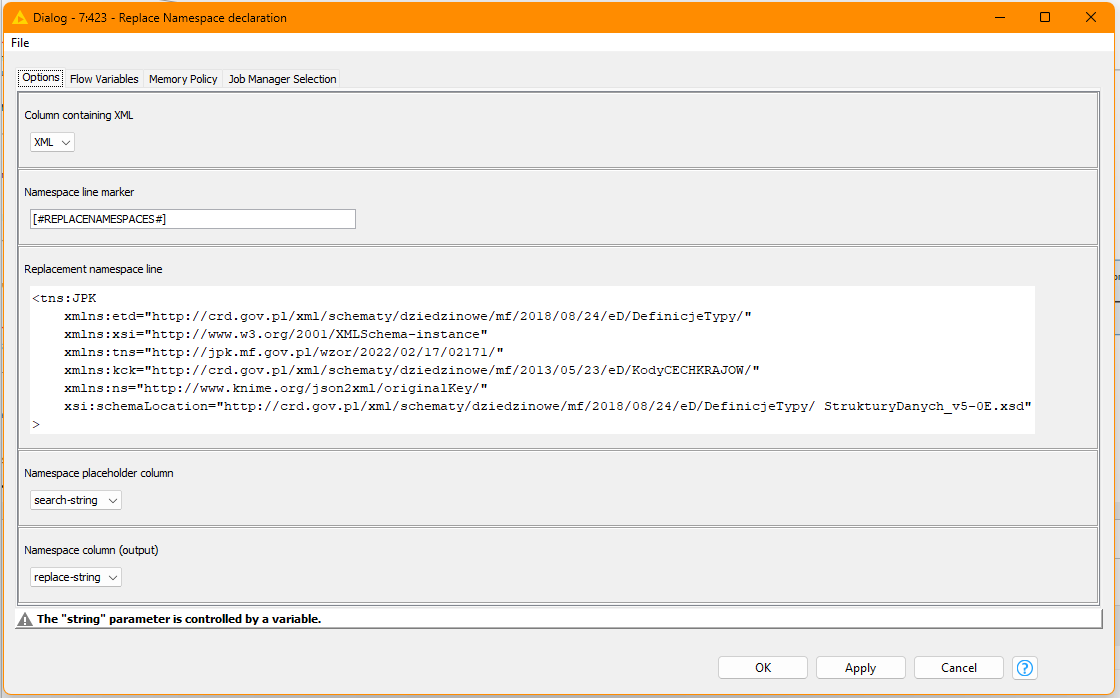Maximize the dialog window
This screenshot has width=1120, height=698.
point(1045,17)
